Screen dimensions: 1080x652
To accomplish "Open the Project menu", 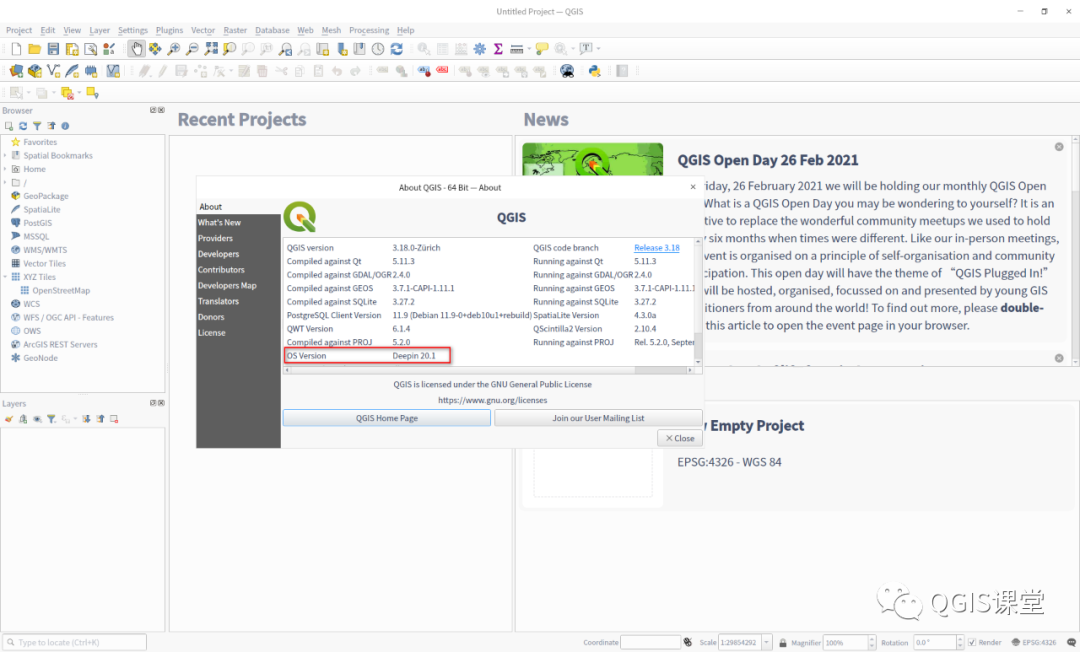I will [19, 30].
